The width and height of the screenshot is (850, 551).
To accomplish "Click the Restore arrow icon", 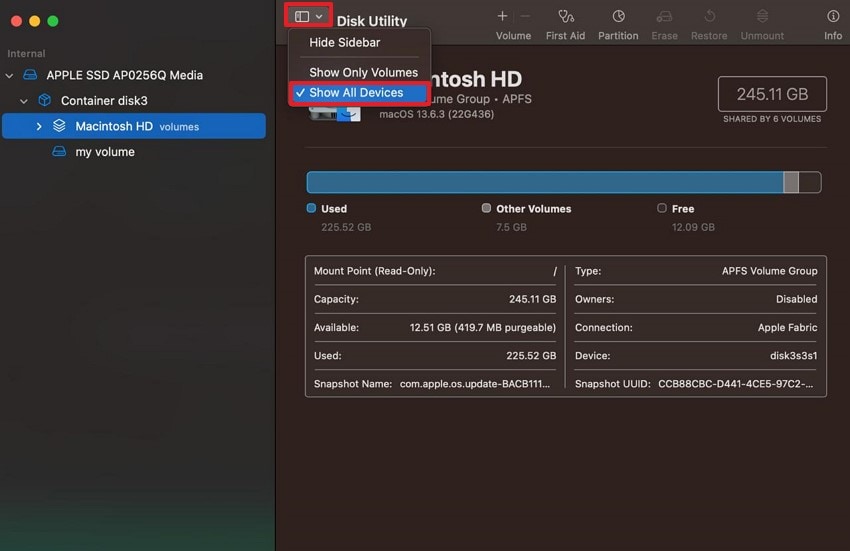I will 709,16.
